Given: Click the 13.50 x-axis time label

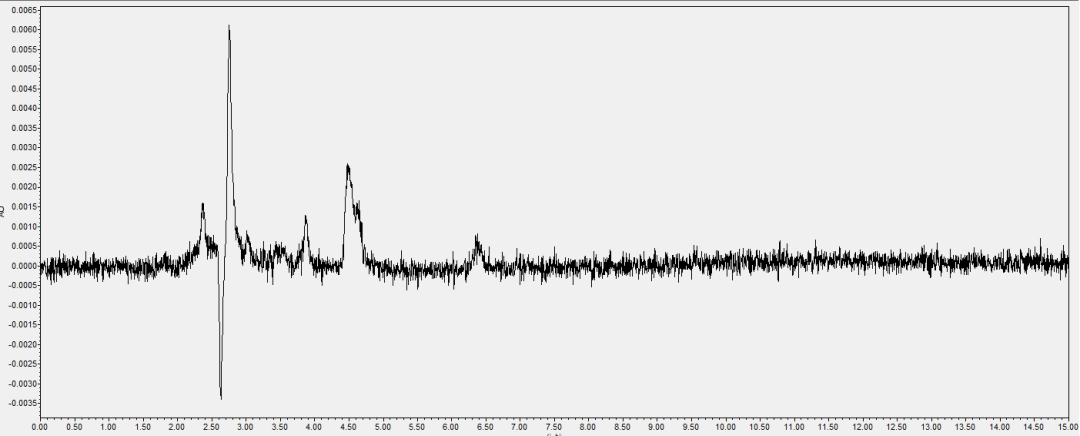Looking at the screenshot, I should [966, 427].
